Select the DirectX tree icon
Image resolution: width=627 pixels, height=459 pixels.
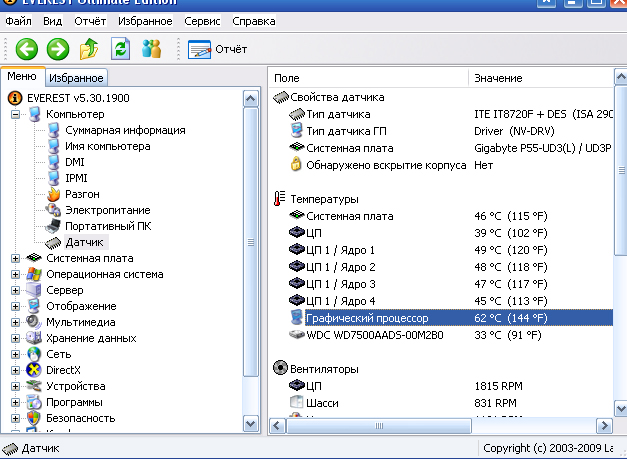(35, 370)
